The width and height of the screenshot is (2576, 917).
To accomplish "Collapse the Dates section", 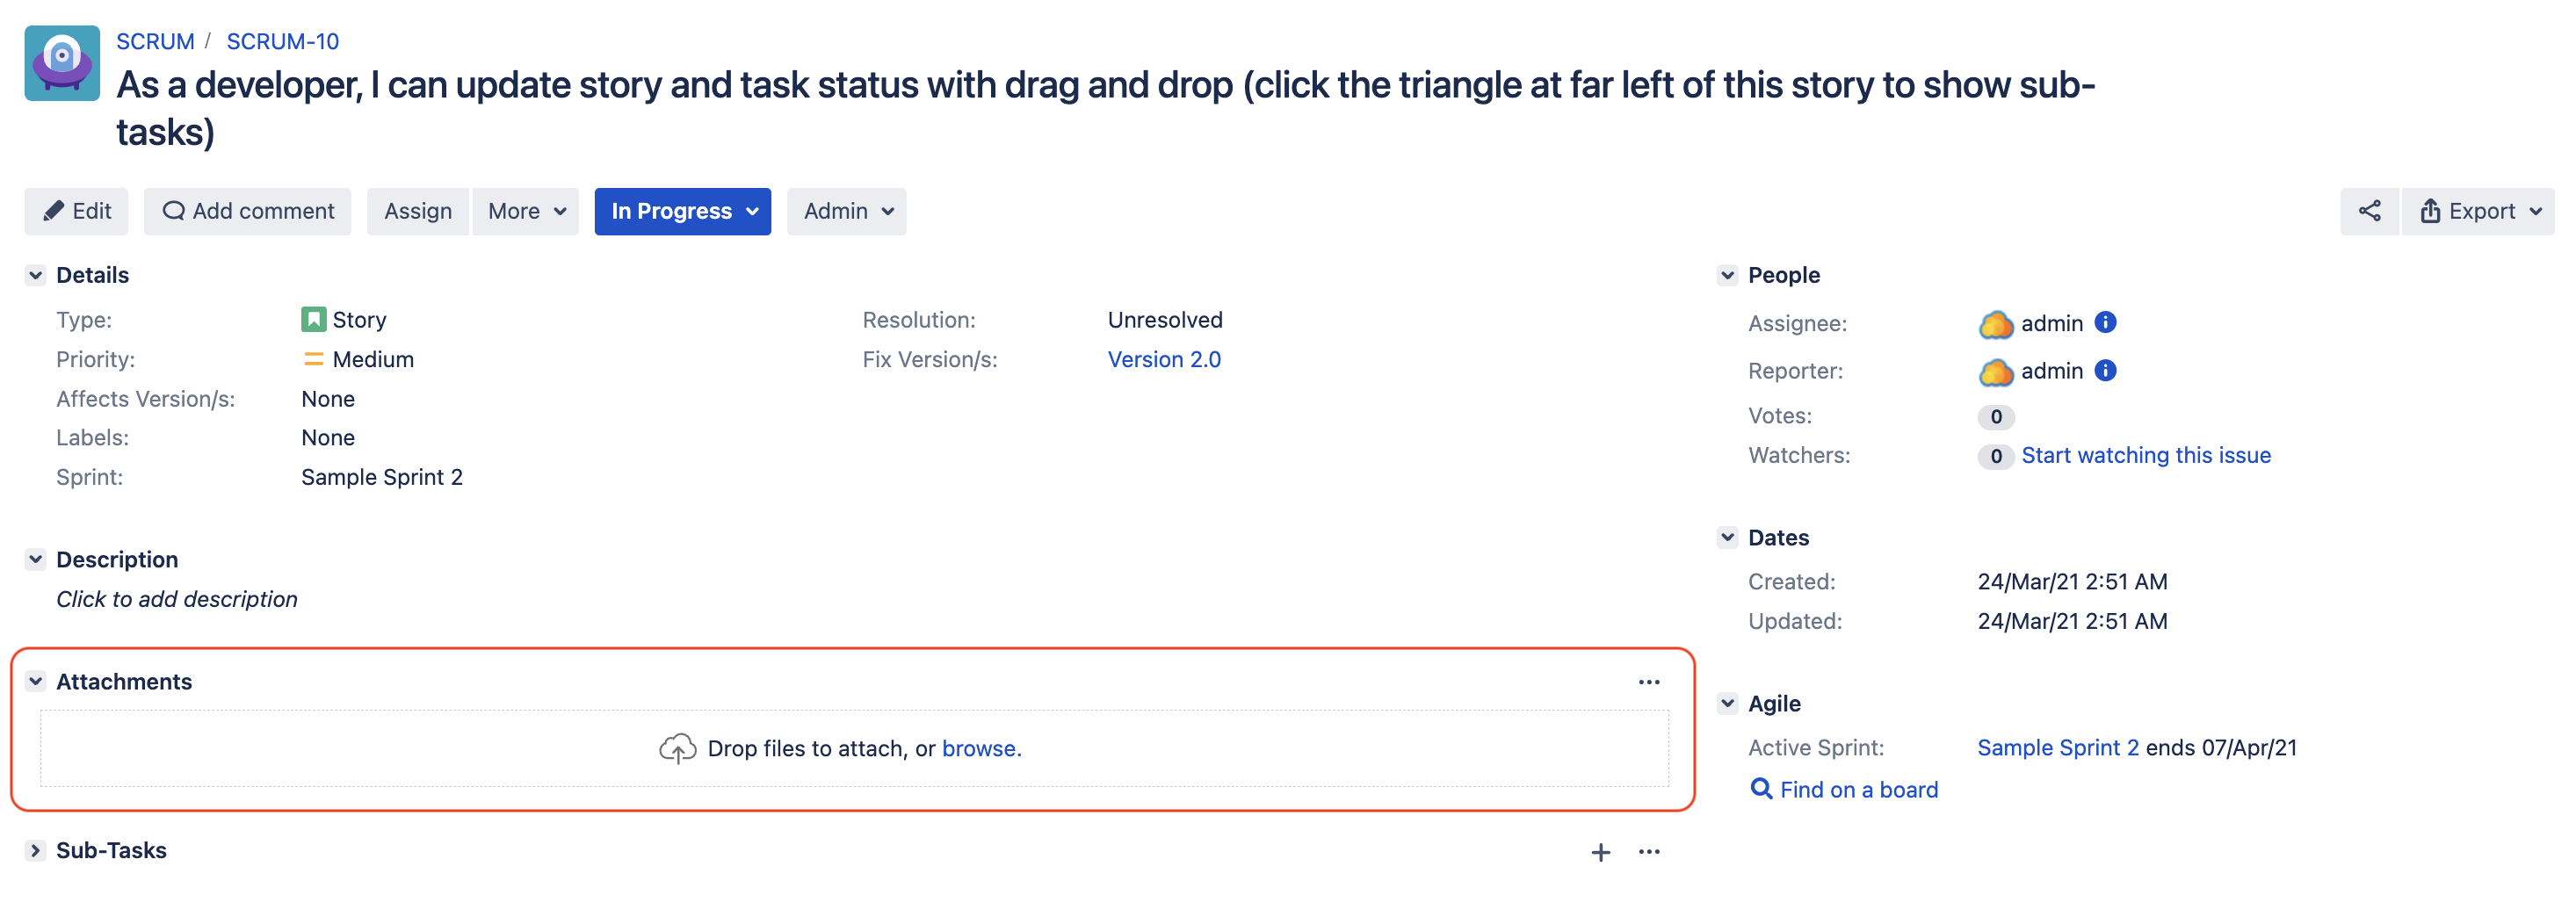I will pyautogui.click(x=1727, y=537).
